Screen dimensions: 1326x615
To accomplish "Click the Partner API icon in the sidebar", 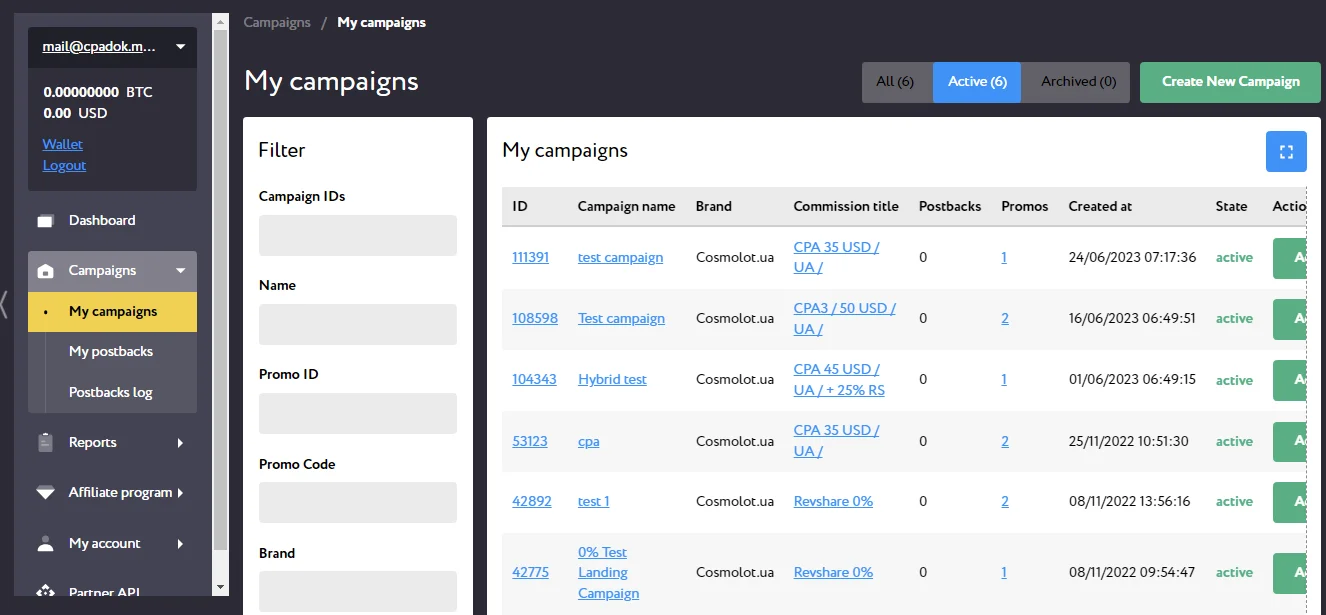I will (45, 593).
